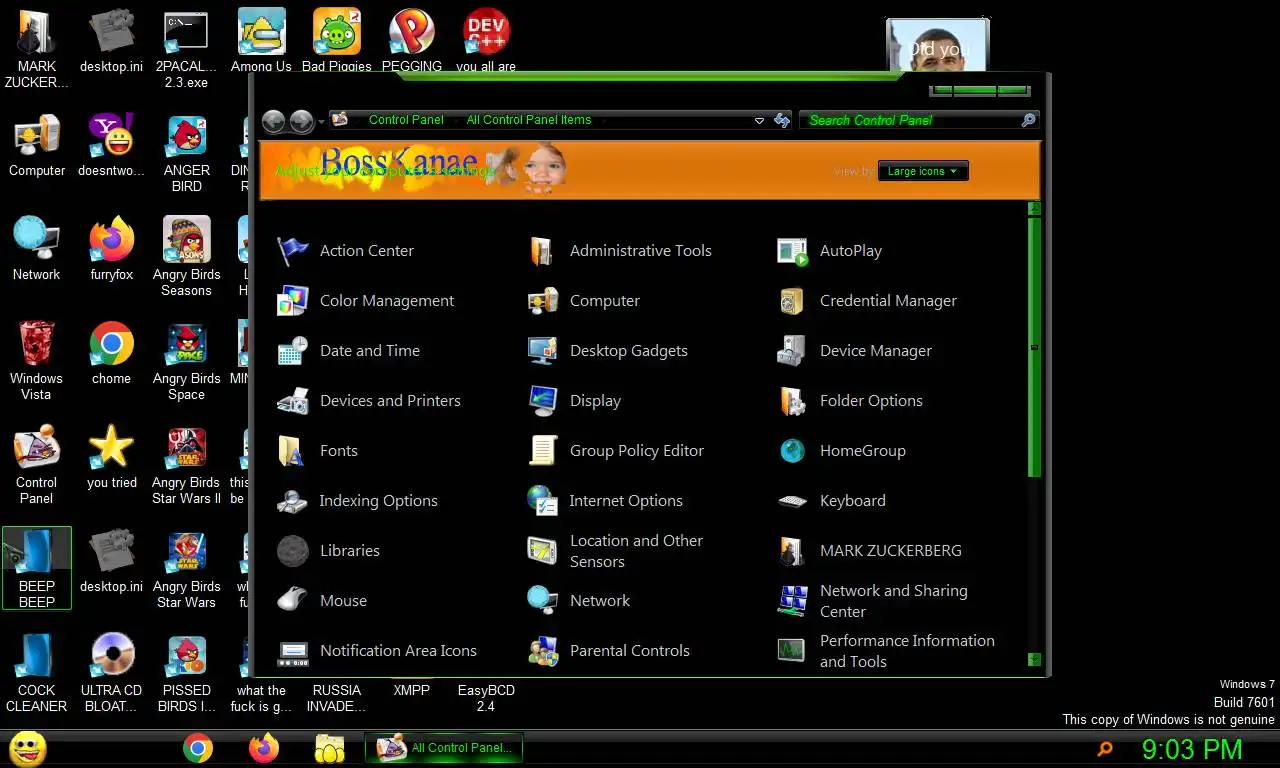
Task: Click the scrollbar up arrow in Control Panel
Action: coord(1034,208)
